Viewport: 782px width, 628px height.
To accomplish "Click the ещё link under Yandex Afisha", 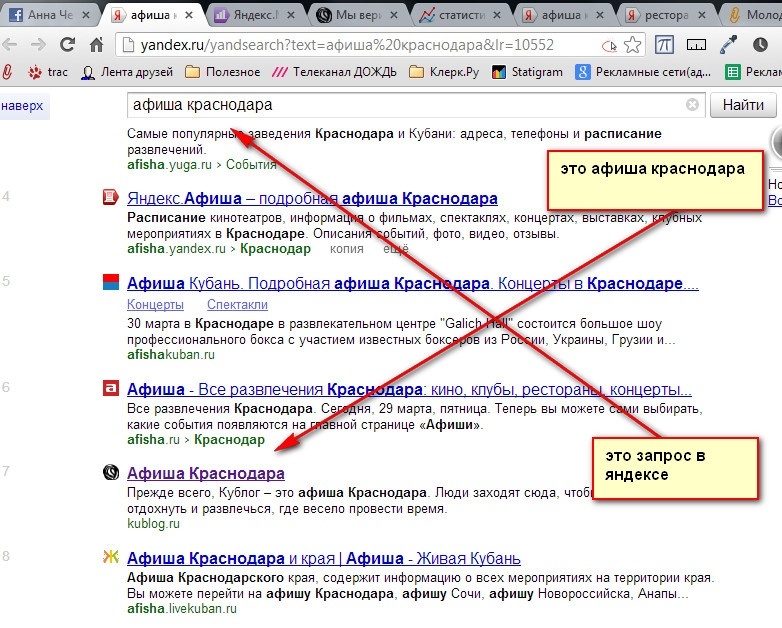I will tap(396, 249).
